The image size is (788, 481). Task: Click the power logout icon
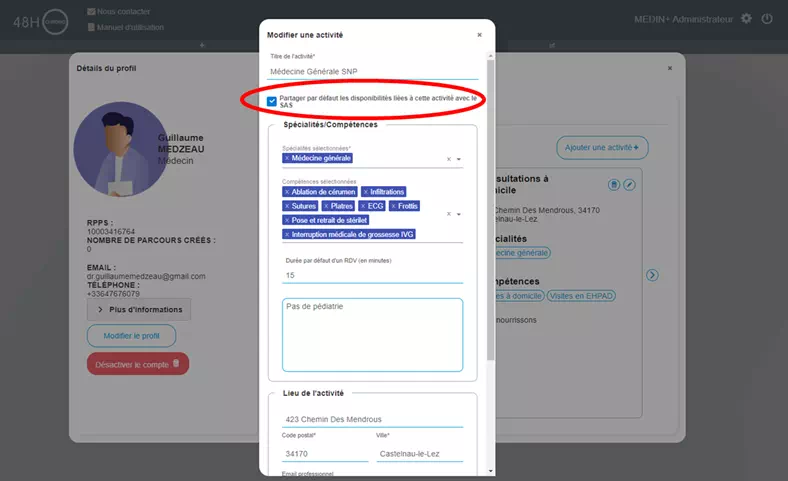click(767, 19)
